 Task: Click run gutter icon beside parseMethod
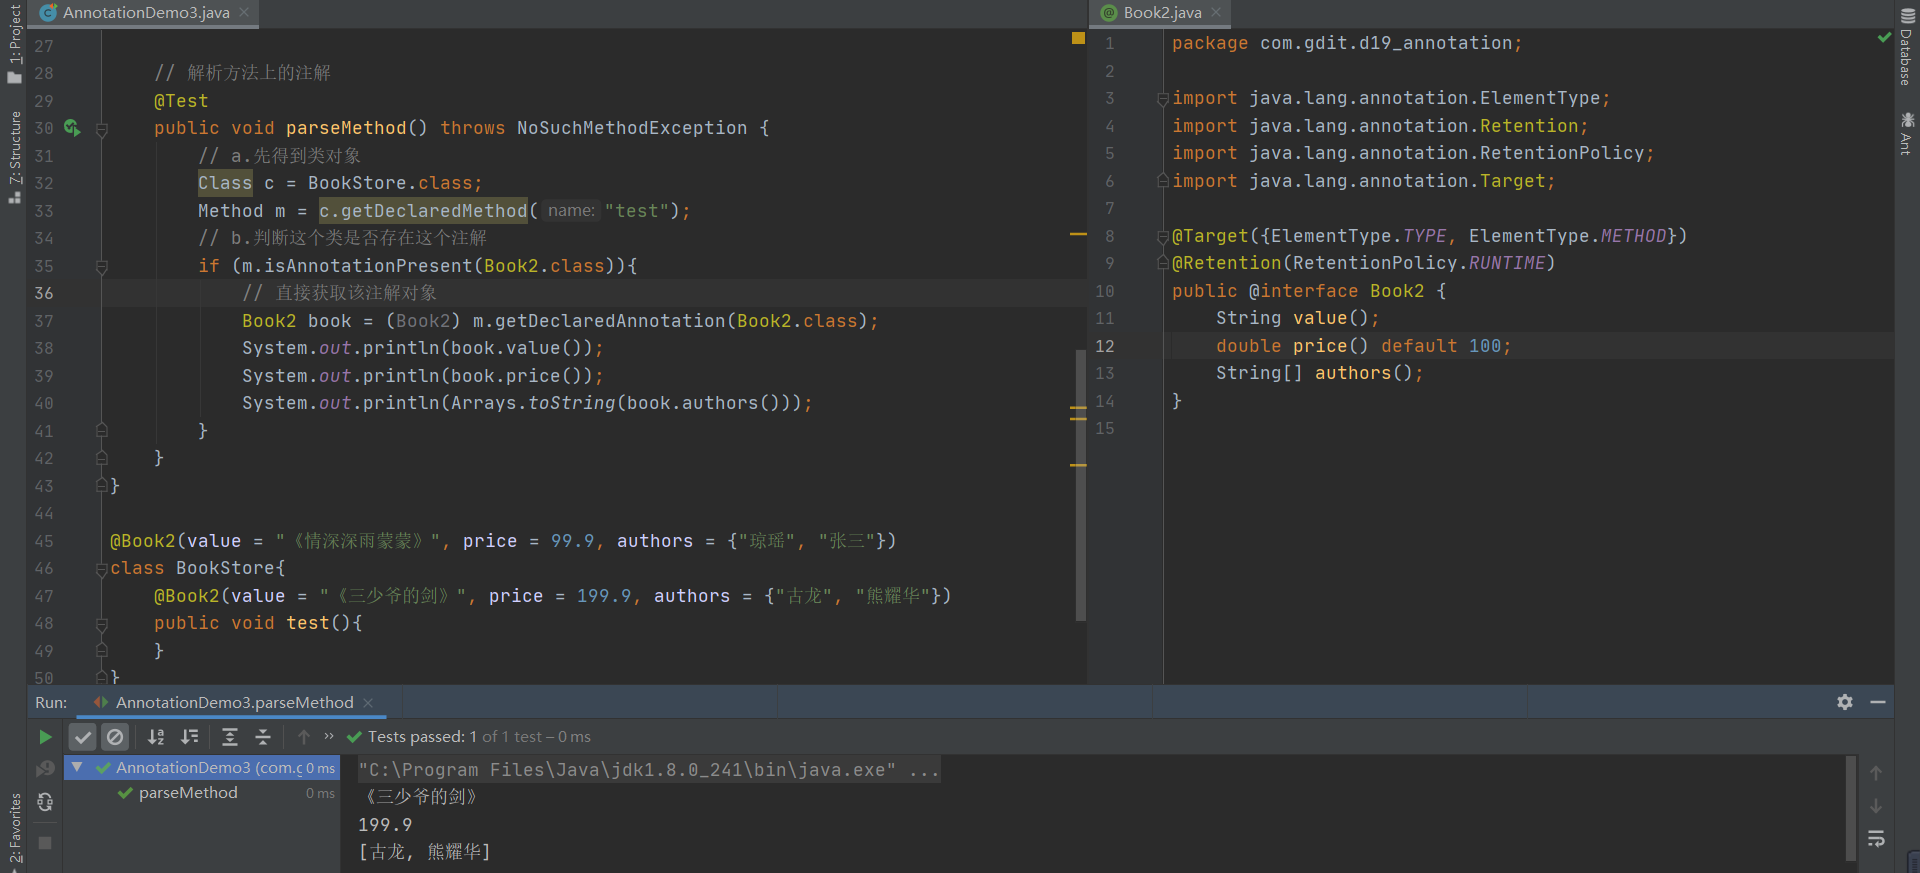pyautogui.click(x=72, y=128)
